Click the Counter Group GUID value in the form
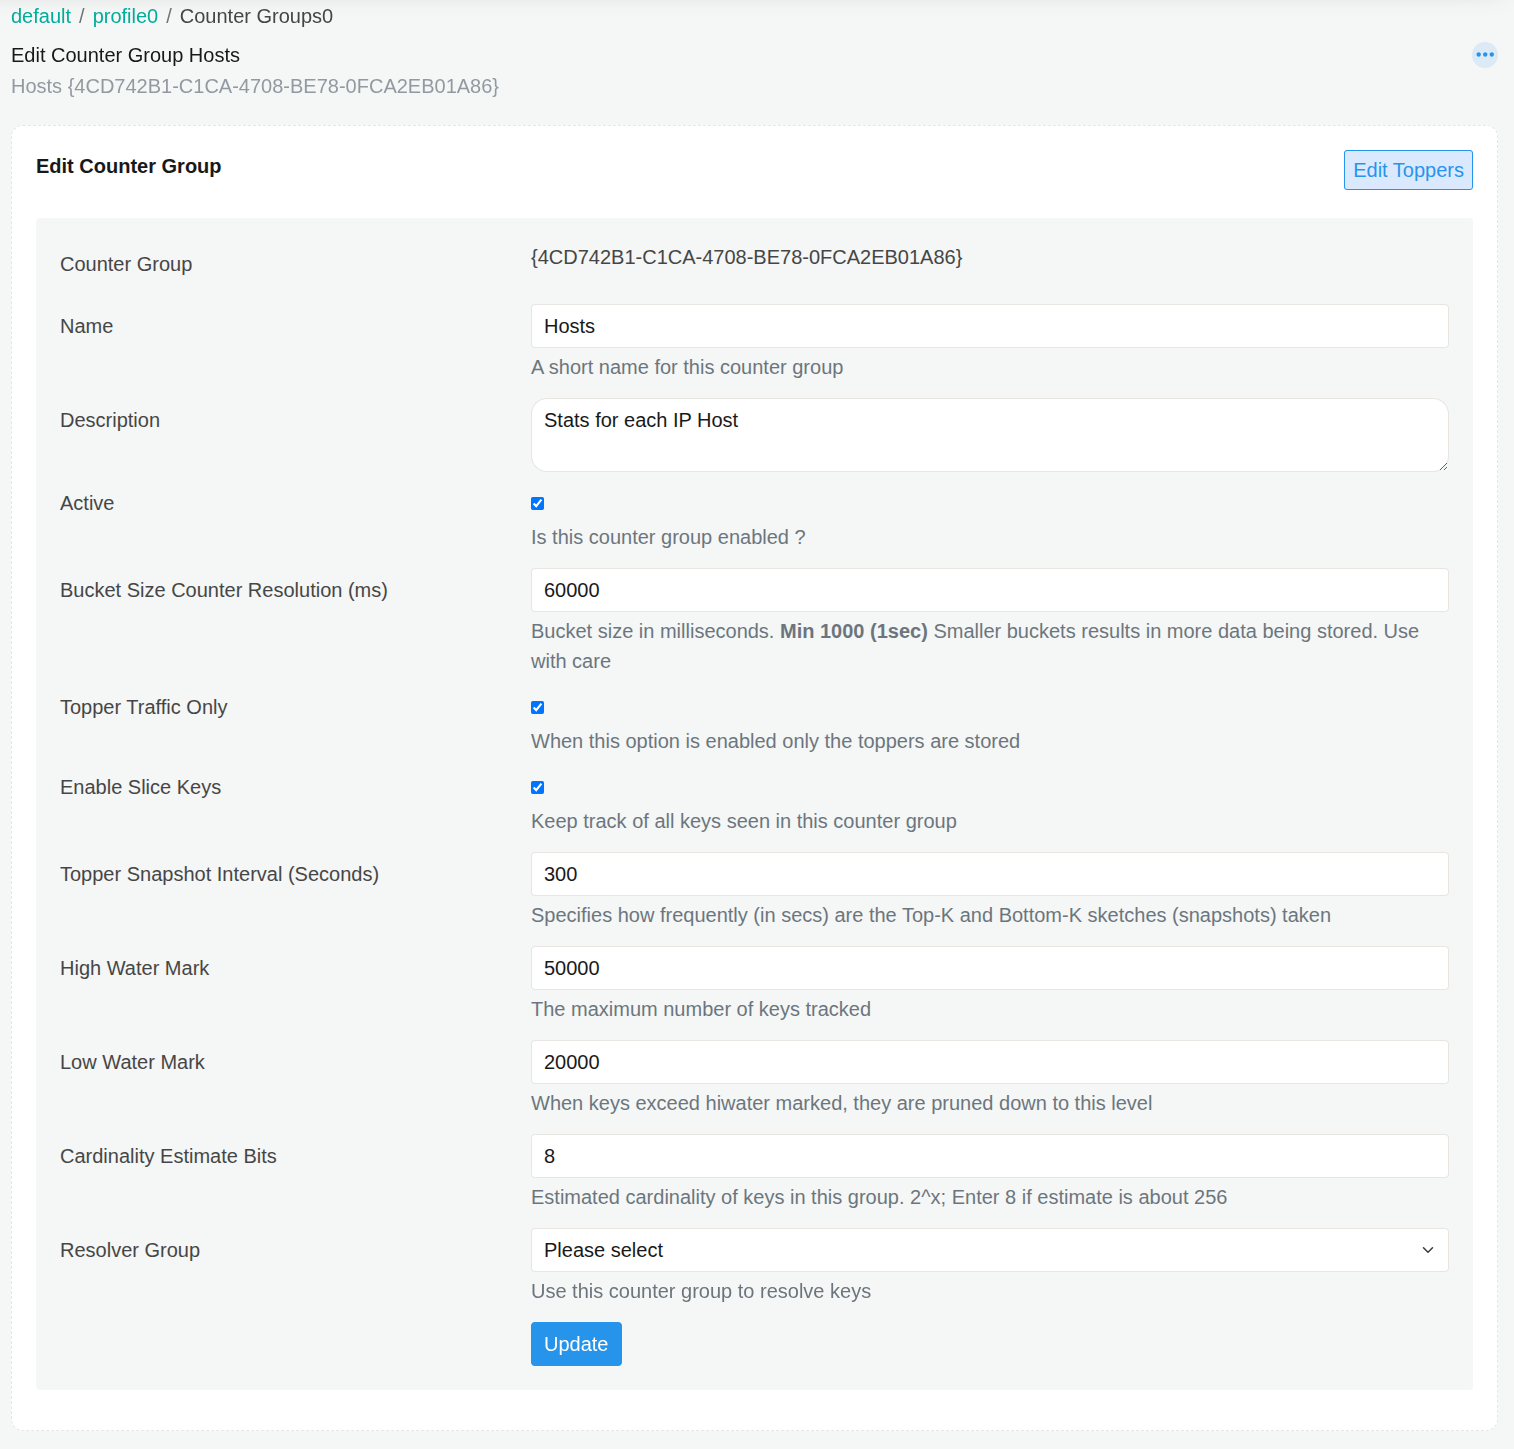The image size is (1514, 1449). point(746,257)
